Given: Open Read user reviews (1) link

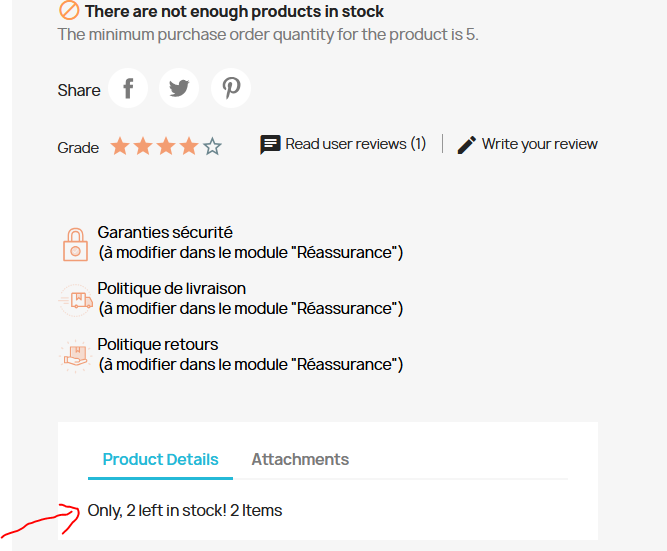Looking at the screenshot, I should tap(355, 144).
